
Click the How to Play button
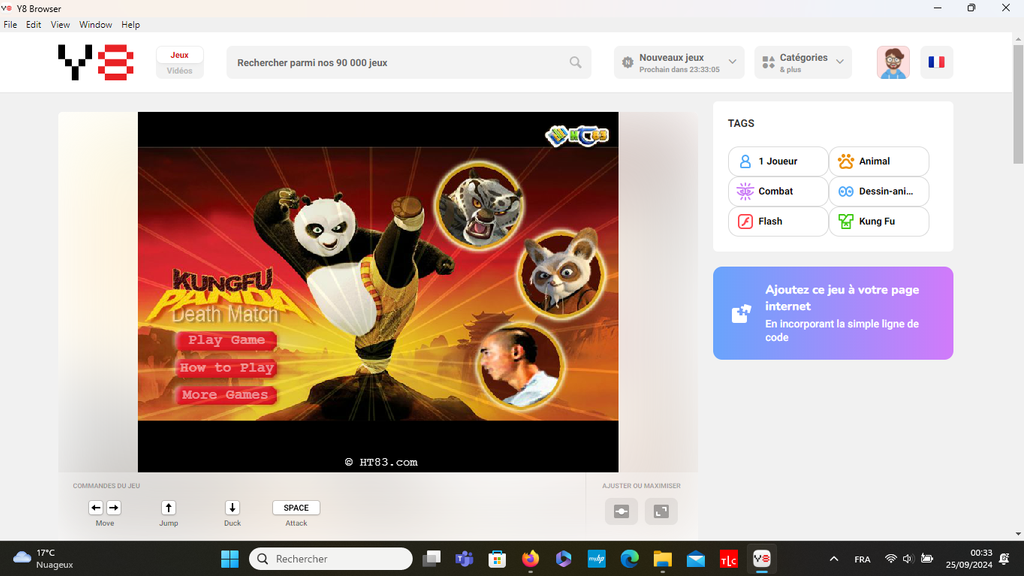[x=227, y=368]
